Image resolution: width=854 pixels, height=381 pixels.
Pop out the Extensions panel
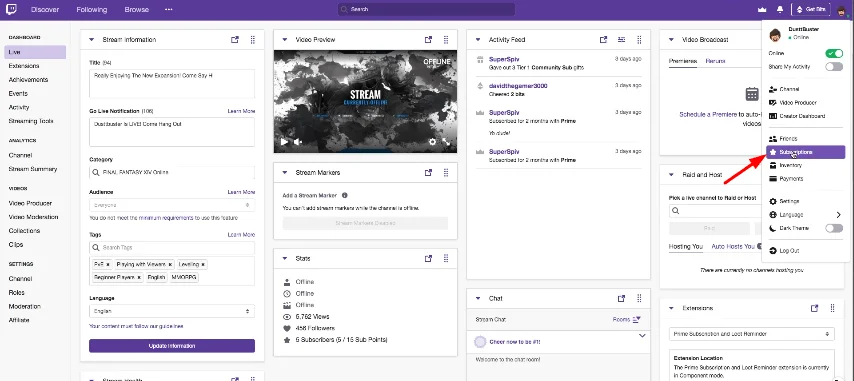814,308
